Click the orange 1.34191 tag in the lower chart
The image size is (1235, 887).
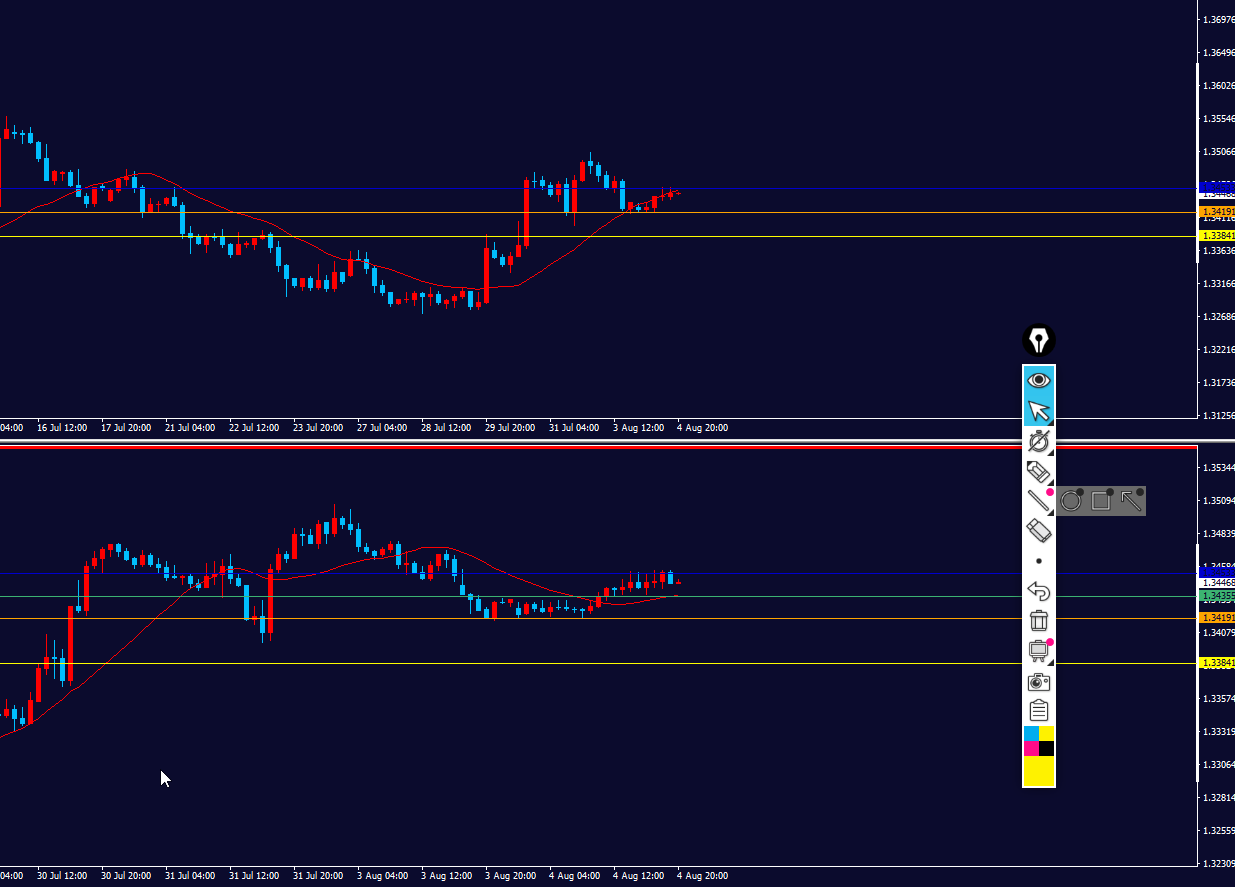(1218, 618)
